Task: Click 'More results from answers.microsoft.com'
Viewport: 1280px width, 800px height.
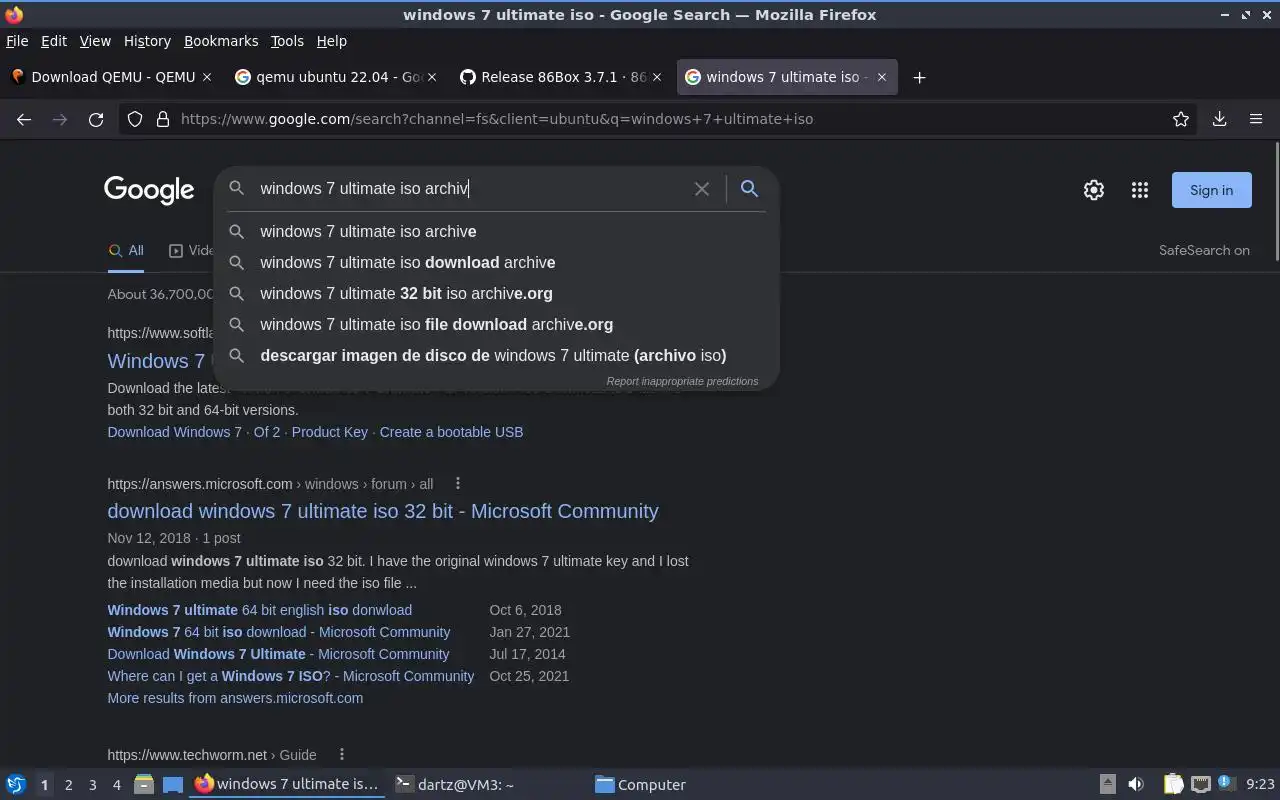Action: tap(235, 698)
